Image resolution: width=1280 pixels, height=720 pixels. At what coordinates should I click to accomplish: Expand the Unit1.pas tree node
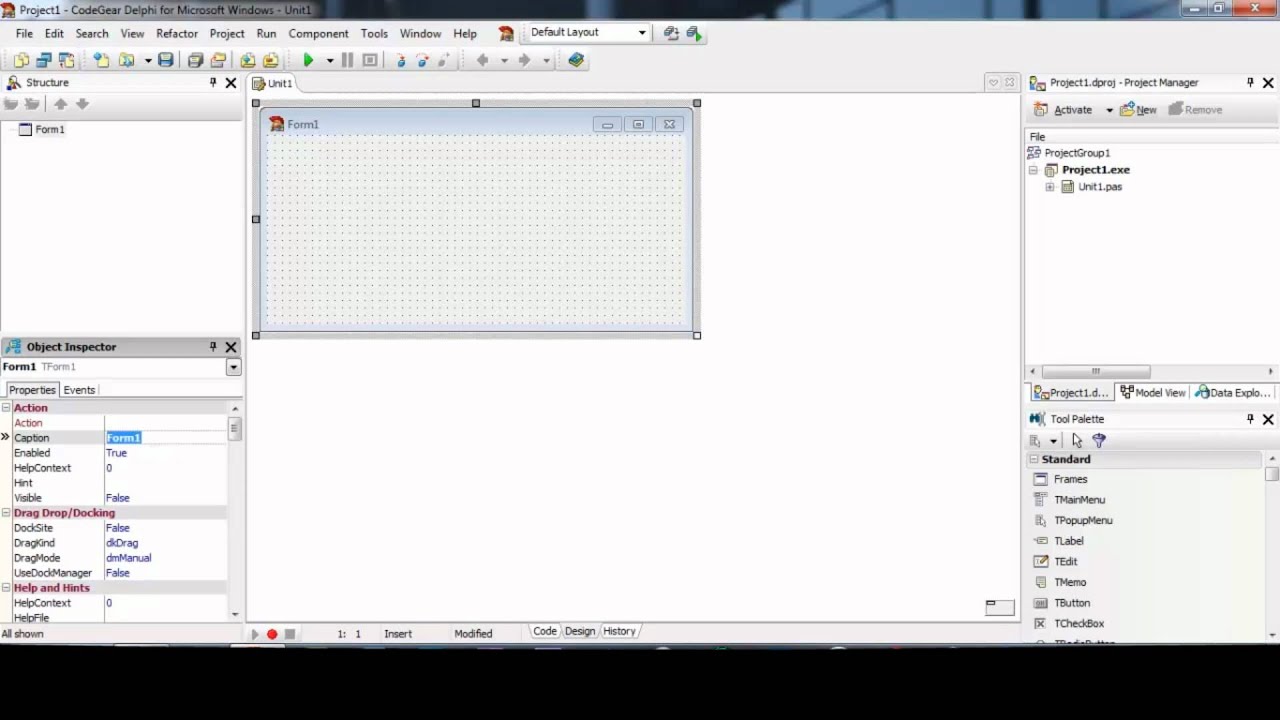click(1049, 187)
